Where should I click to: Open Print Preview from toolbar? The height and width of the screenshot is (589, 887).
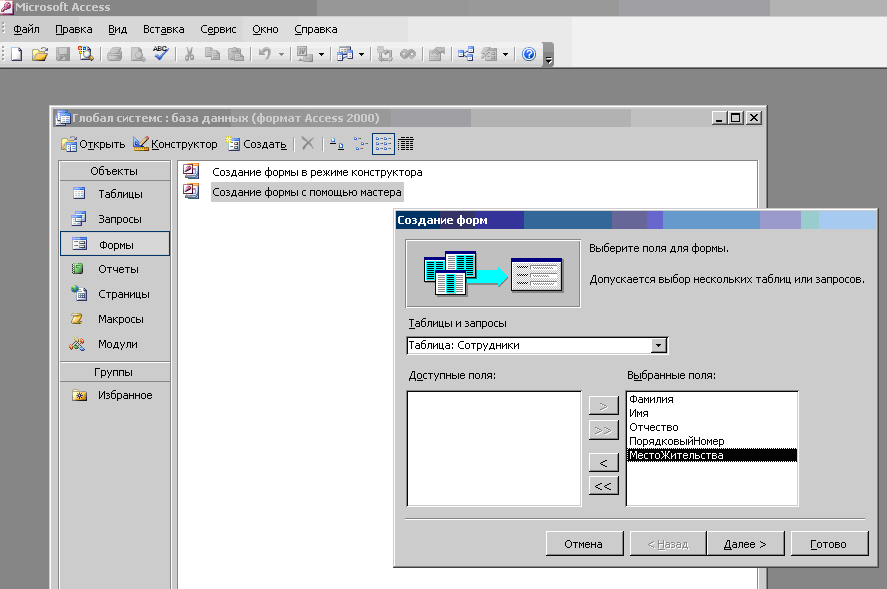(137, 54)
